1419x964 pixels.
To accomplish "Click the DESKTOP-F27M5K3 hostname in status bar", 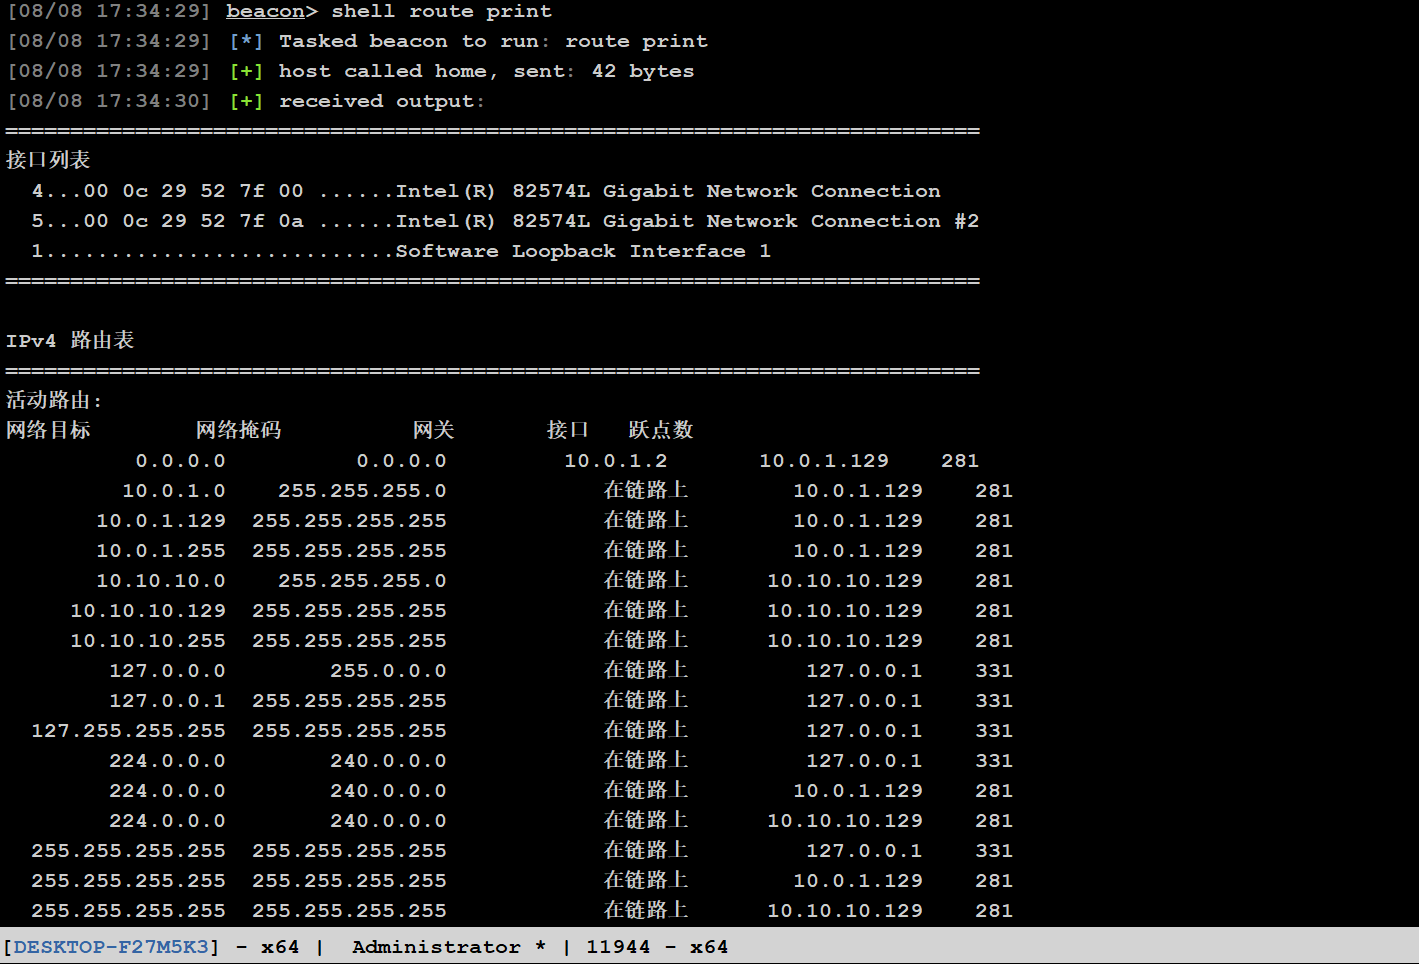I will [111, 947].
